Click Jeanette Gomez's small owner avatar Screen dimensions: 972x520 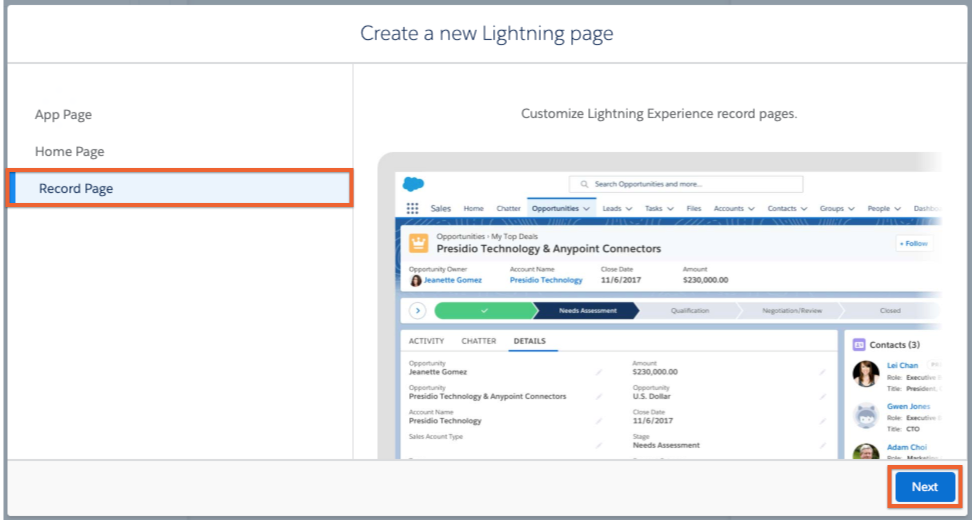416,281
